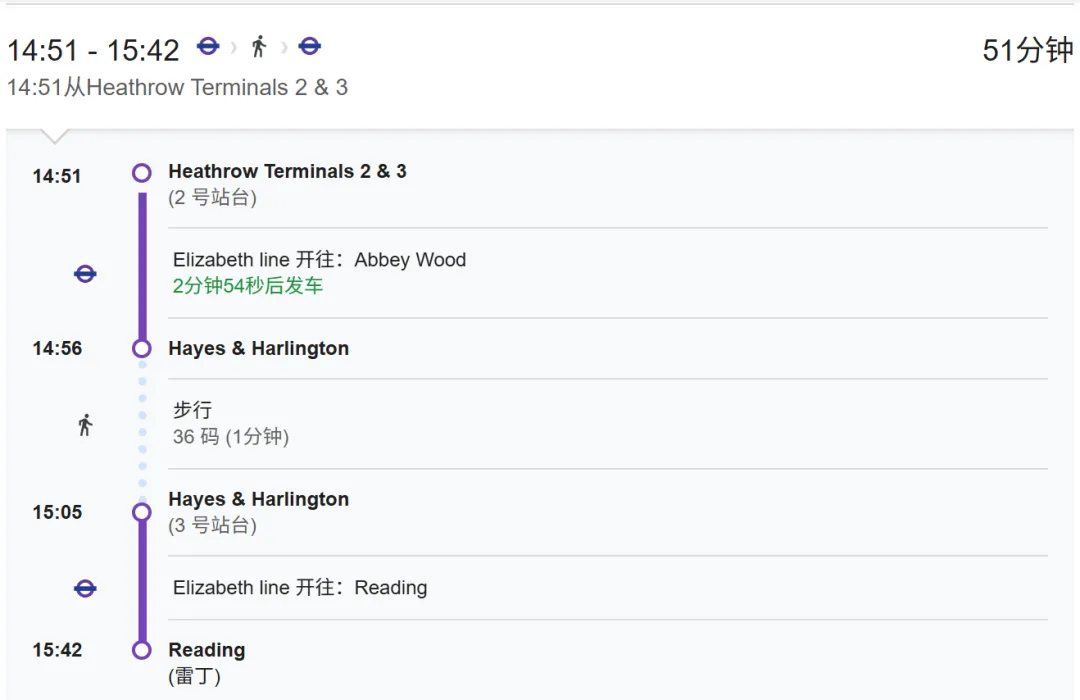Click roundel icon beside Reading train row
Screen dimensions: 1080x700
(x=86, y=589)
